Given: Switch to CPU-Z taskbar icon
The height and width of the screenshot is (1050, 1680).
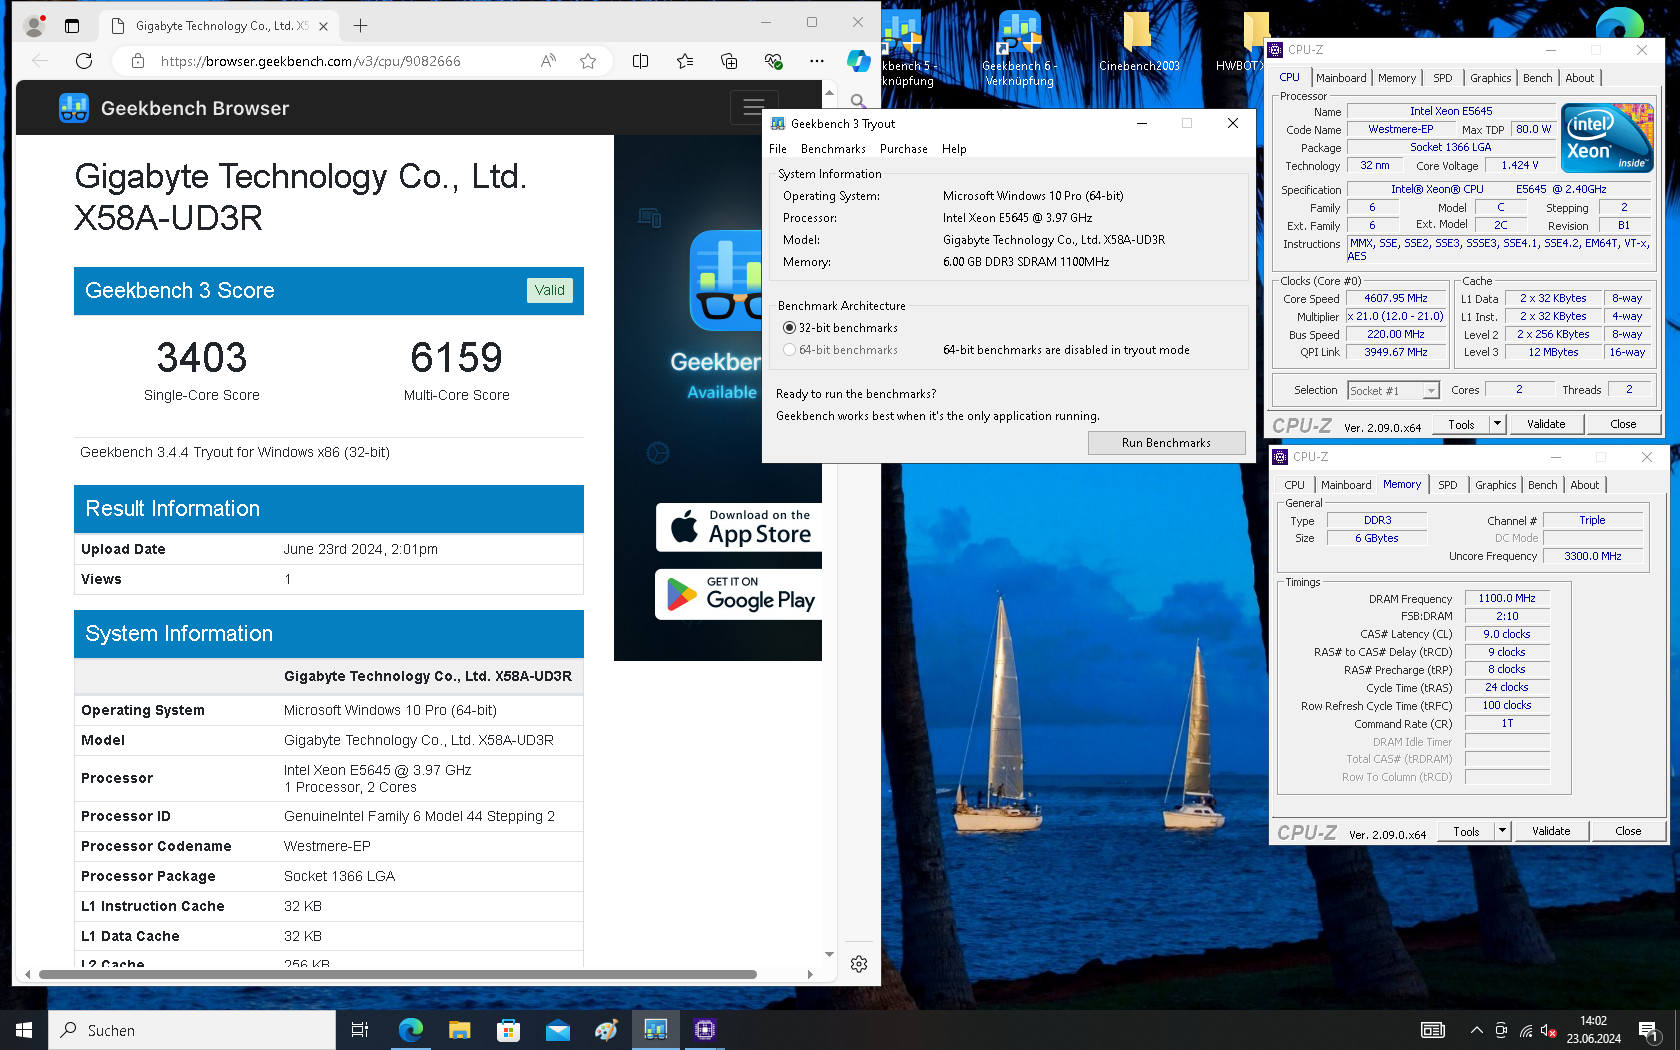Looking at the screenshot, I should coord(704,1030).
